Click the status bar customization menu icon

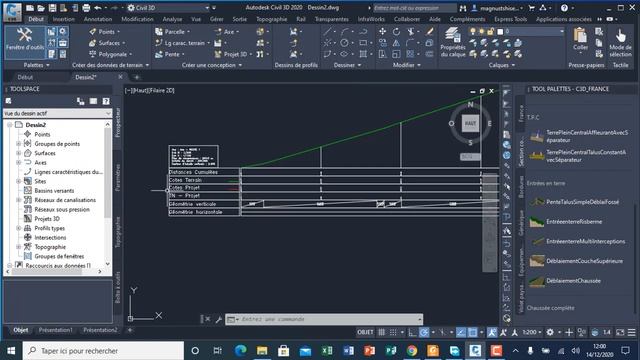pyautogui.click(x=631, y=332)
